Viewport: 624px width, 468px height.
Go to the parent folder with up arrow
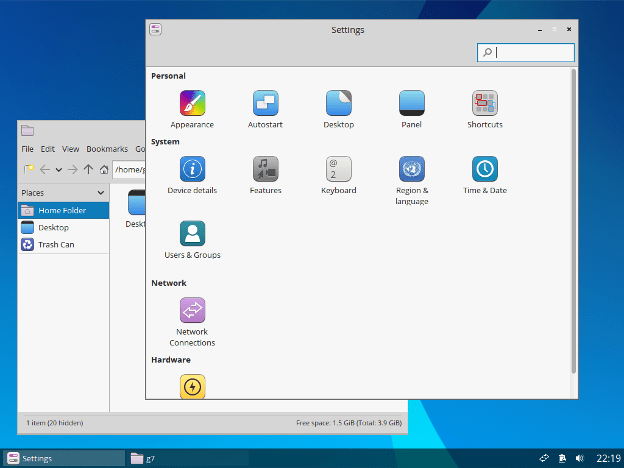point(89,170)
